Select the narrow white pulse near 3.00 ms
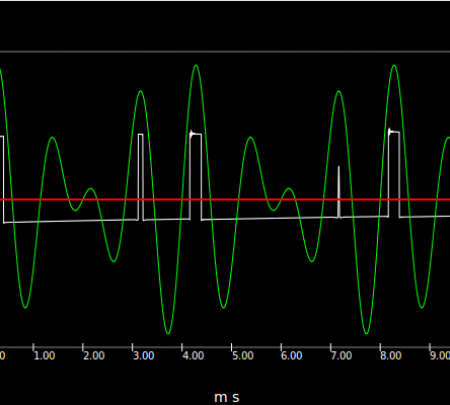This screenshot has height=405, width=450. (141, 177)
